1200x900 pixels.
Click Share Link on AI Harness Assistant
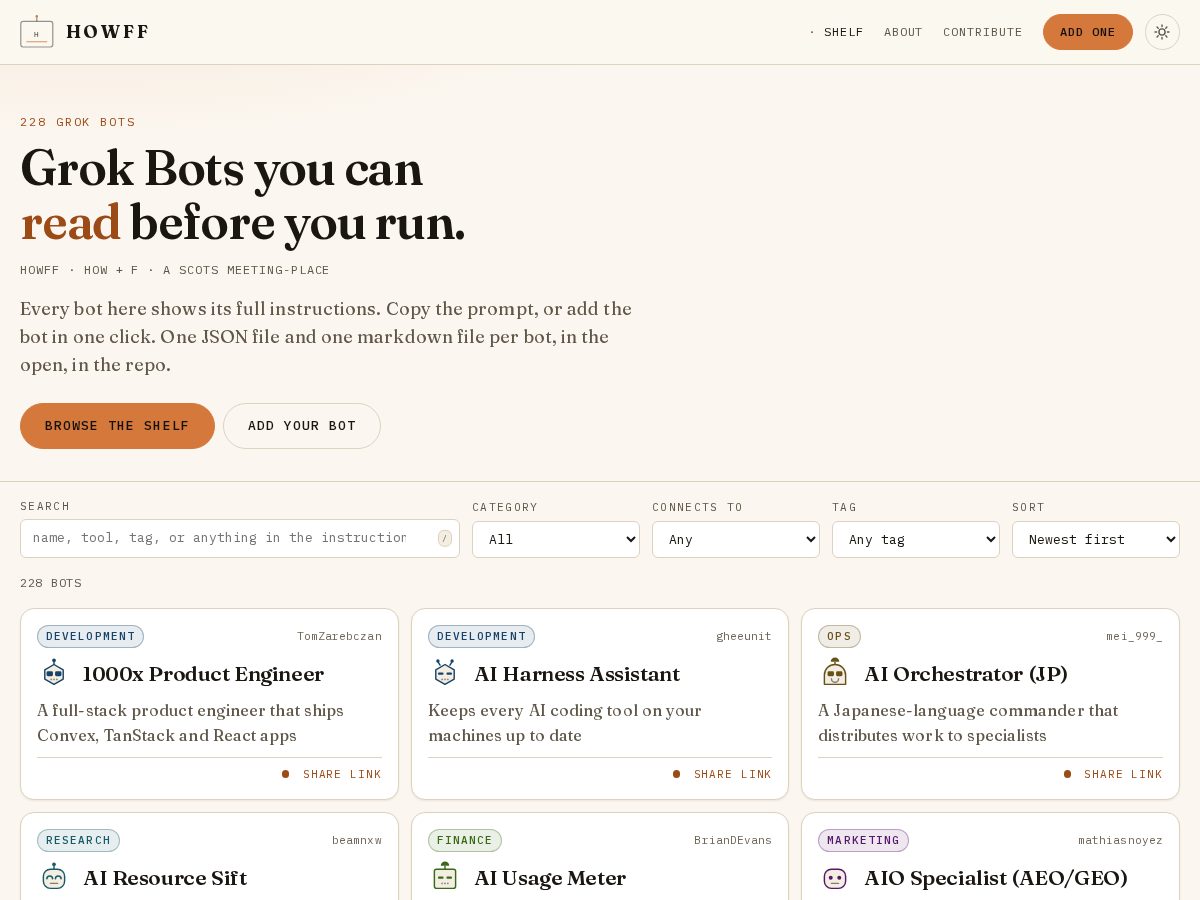point(722,774)
